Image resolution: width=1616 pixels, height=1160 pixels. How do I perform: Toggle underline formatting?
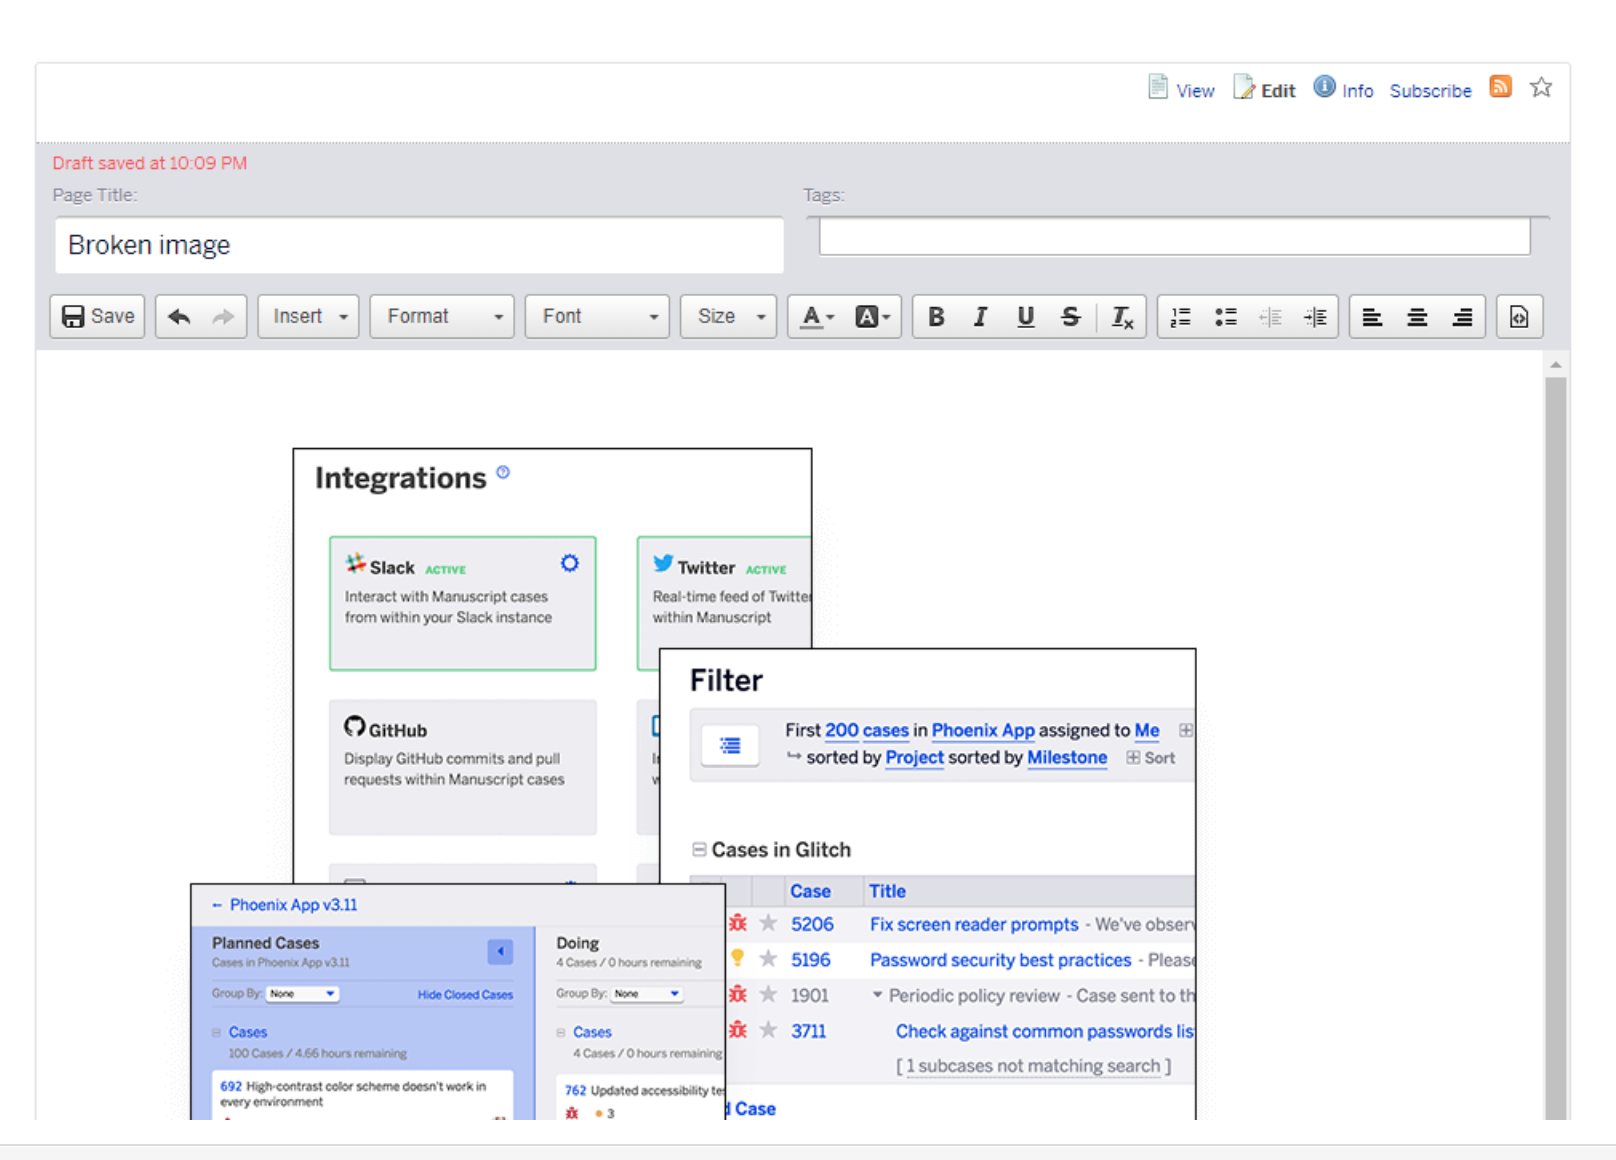click(x=1025, y=317)
